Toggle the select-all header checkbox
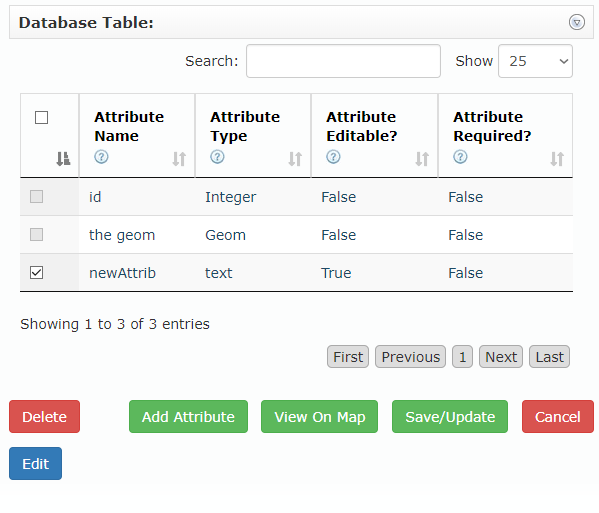The image size is (599, 513). click(x=41, y=117)
